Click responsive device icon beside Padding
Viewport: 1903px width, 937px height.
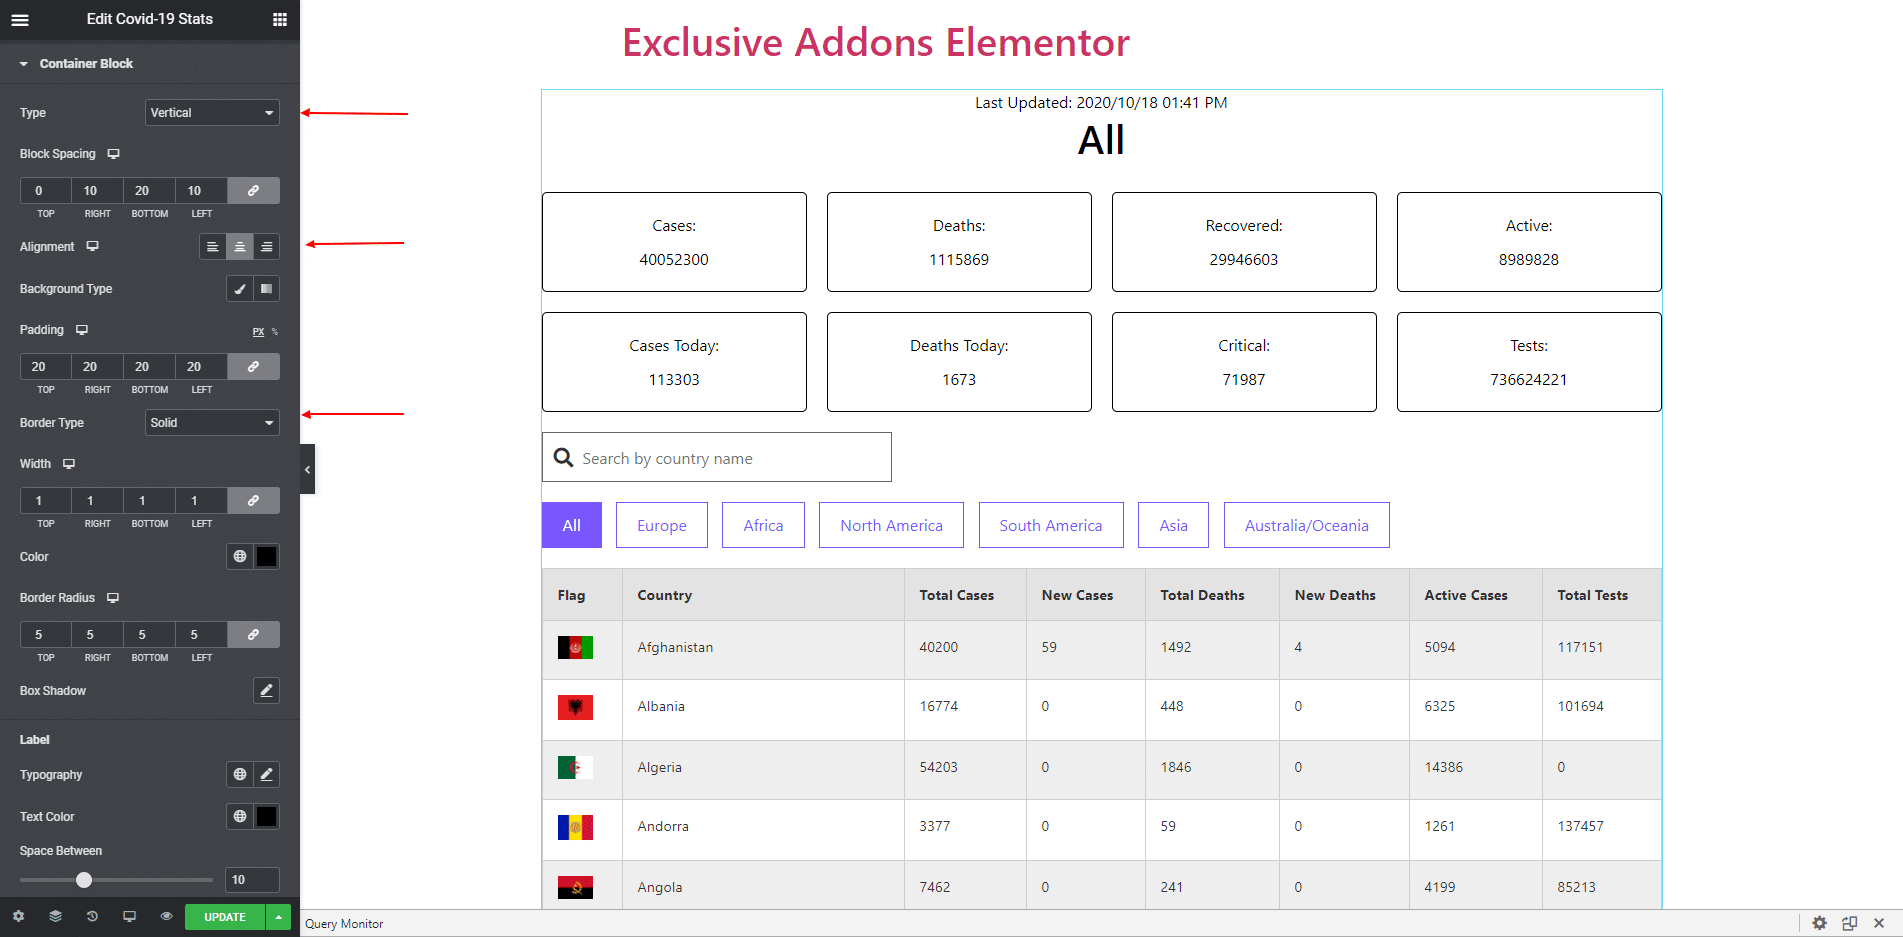(x=82, y=330)
